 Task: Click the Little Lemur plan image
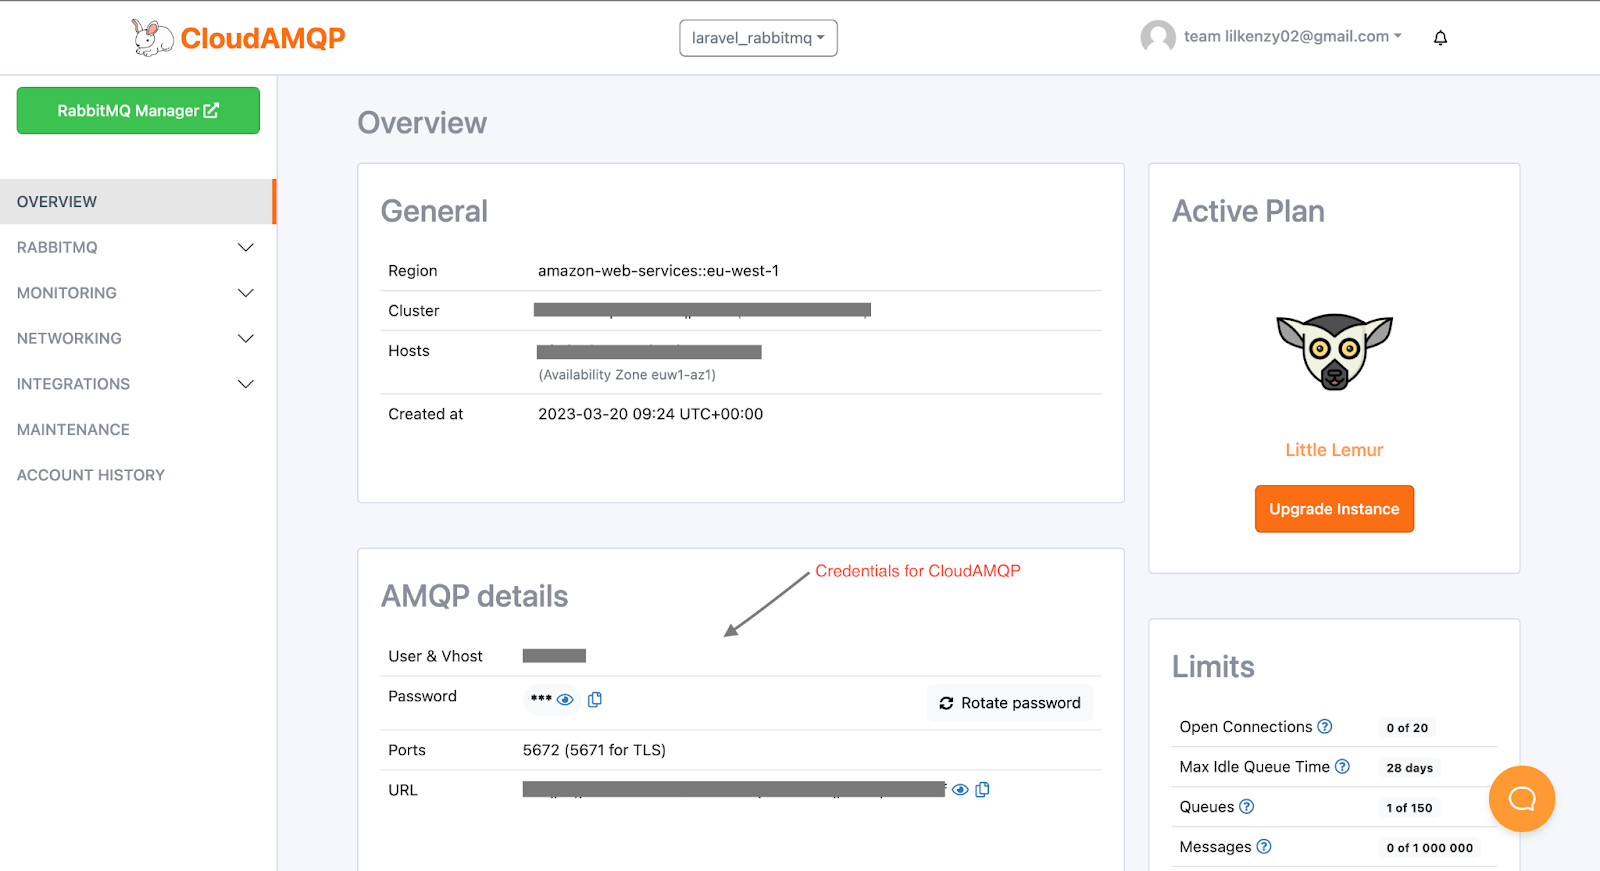[1334, 352]
